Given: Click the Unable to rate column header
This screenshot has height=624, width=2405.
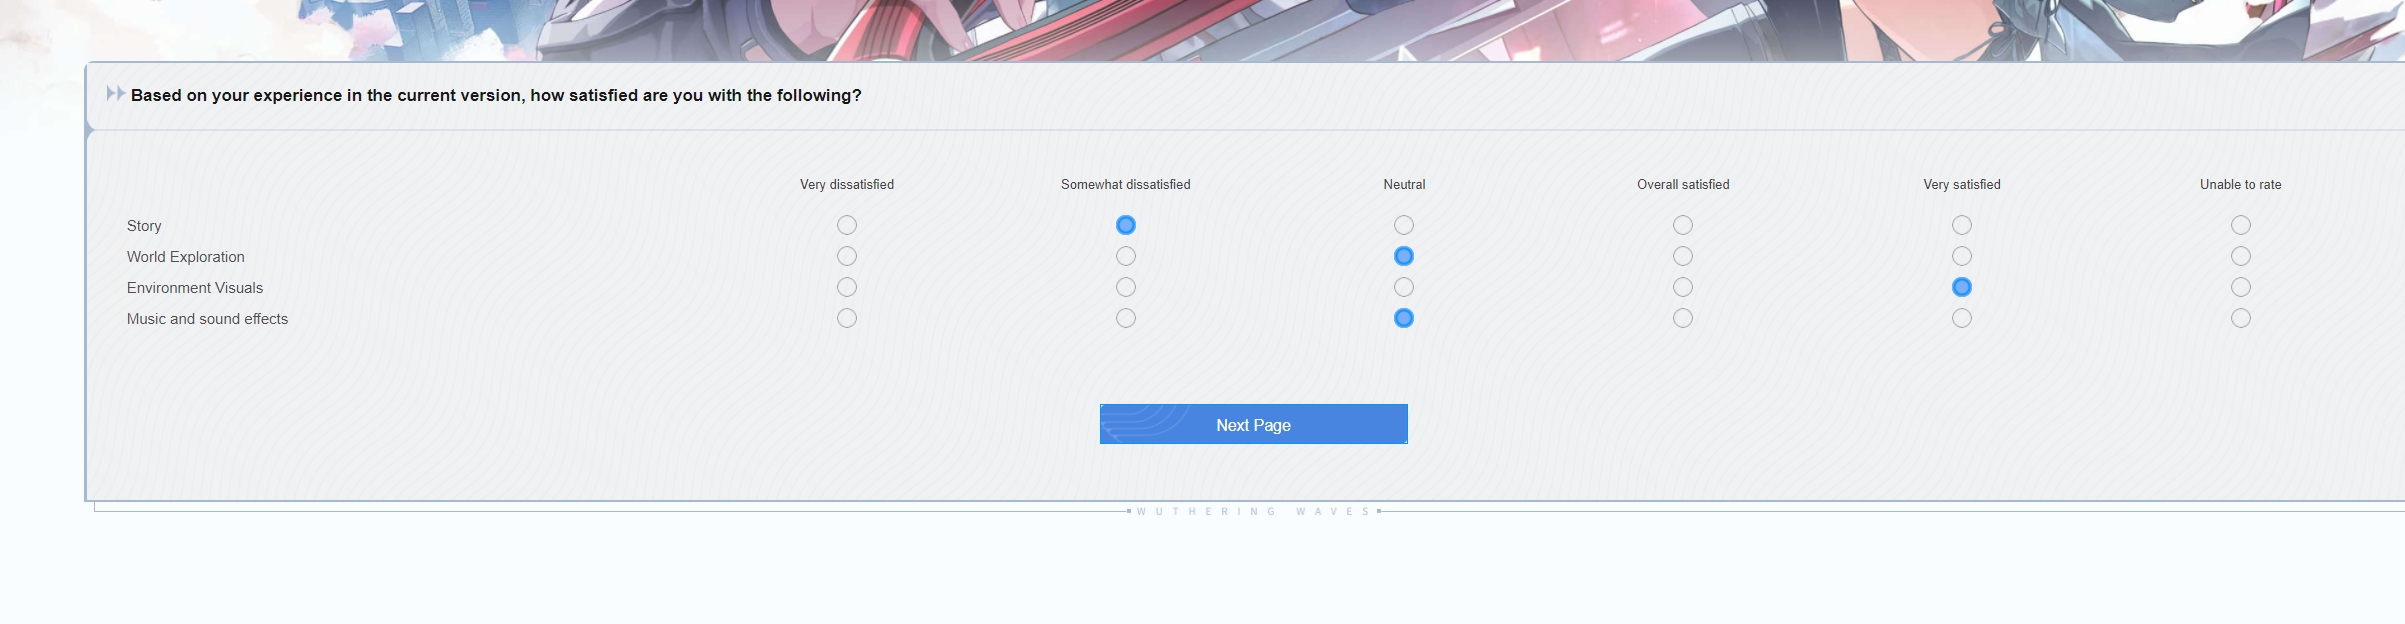Looking at the screenshot, I should pyautogui.click(x=2241, y=184).
